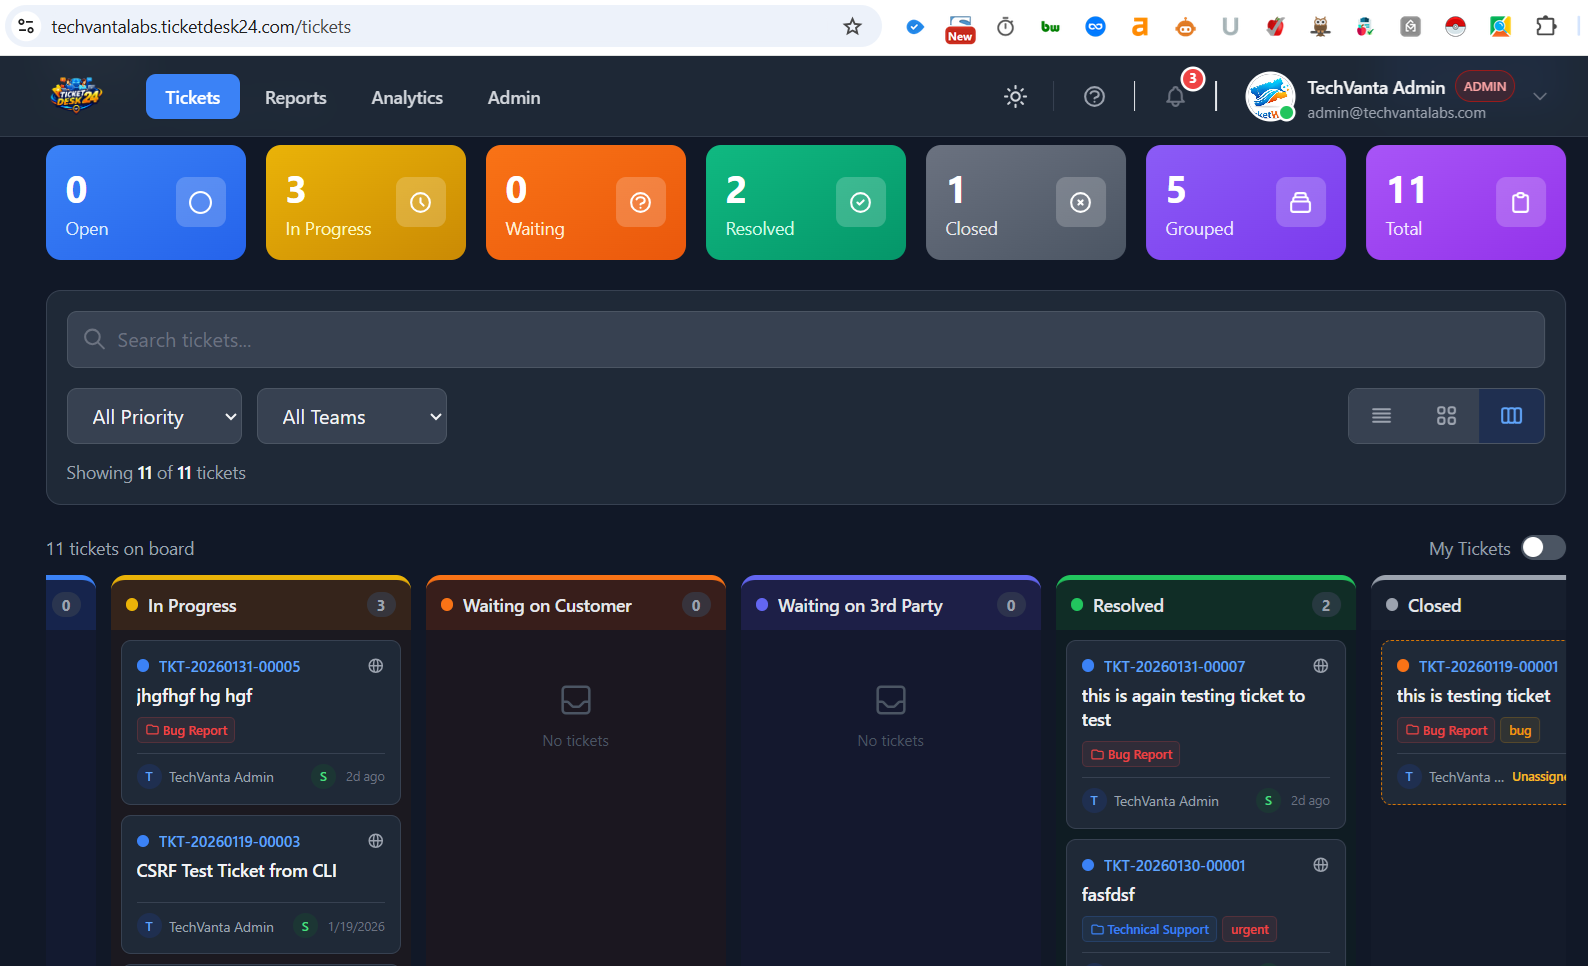Click Closed column header
The height and width of the screenshot is (966, 1588).
click(1469, 605)
